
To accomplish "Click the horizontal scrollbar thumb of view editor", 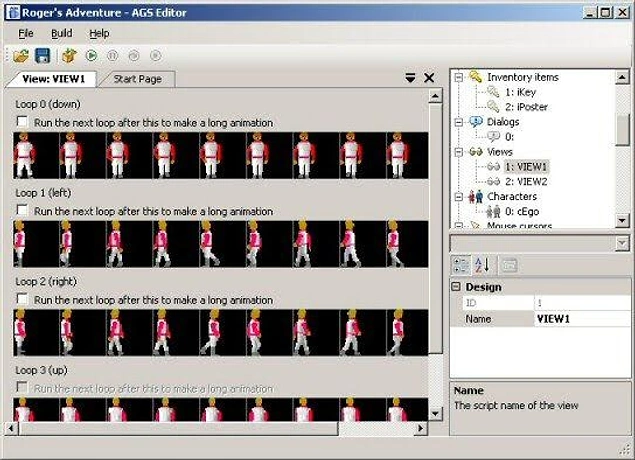I will click(178, 428).
